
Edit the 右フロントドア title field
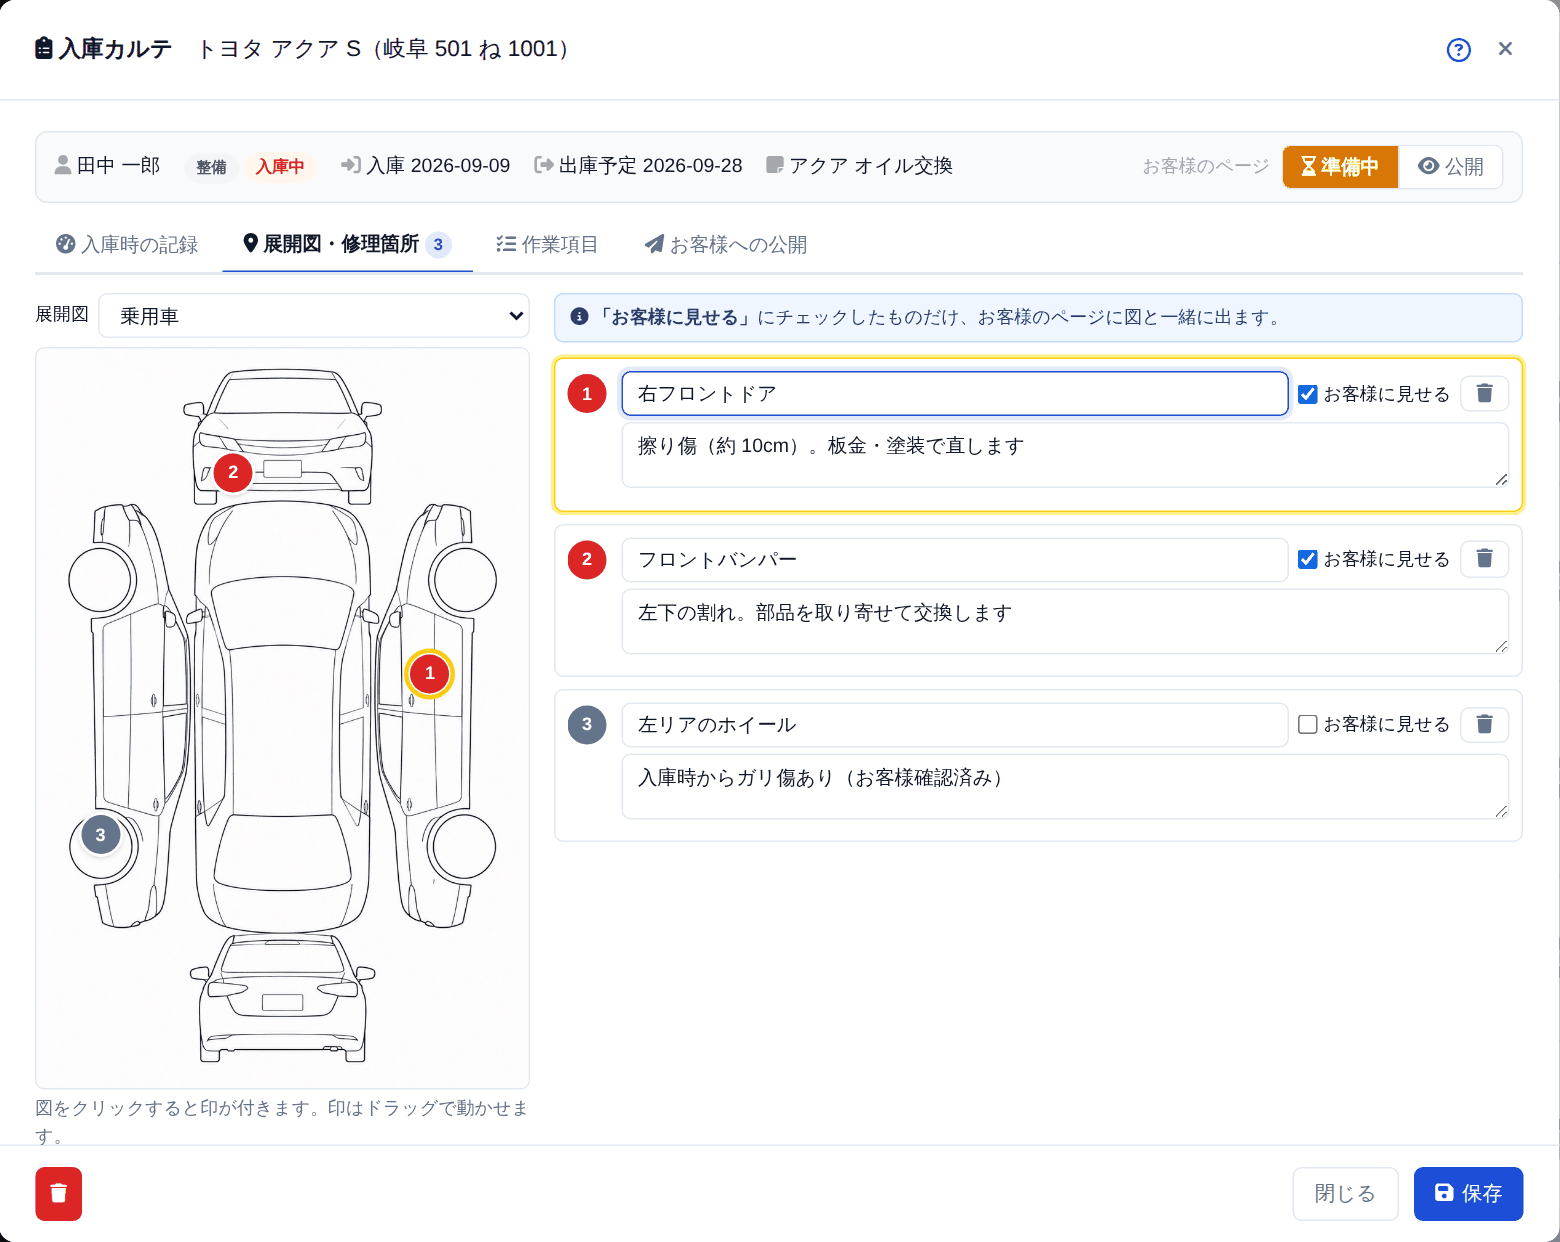pyautogui.click(x=955, y=394)
